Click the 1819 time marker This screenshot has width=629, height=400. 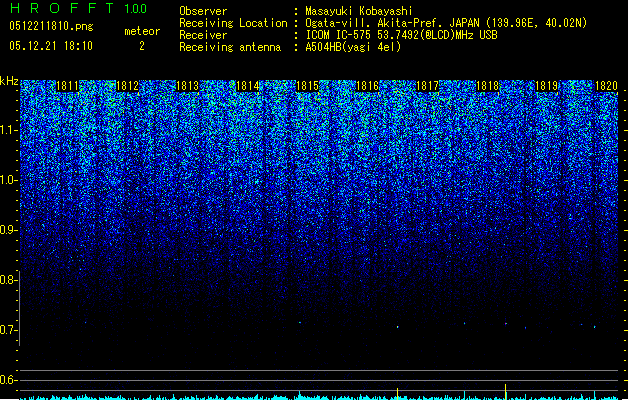tap(547, 86)
